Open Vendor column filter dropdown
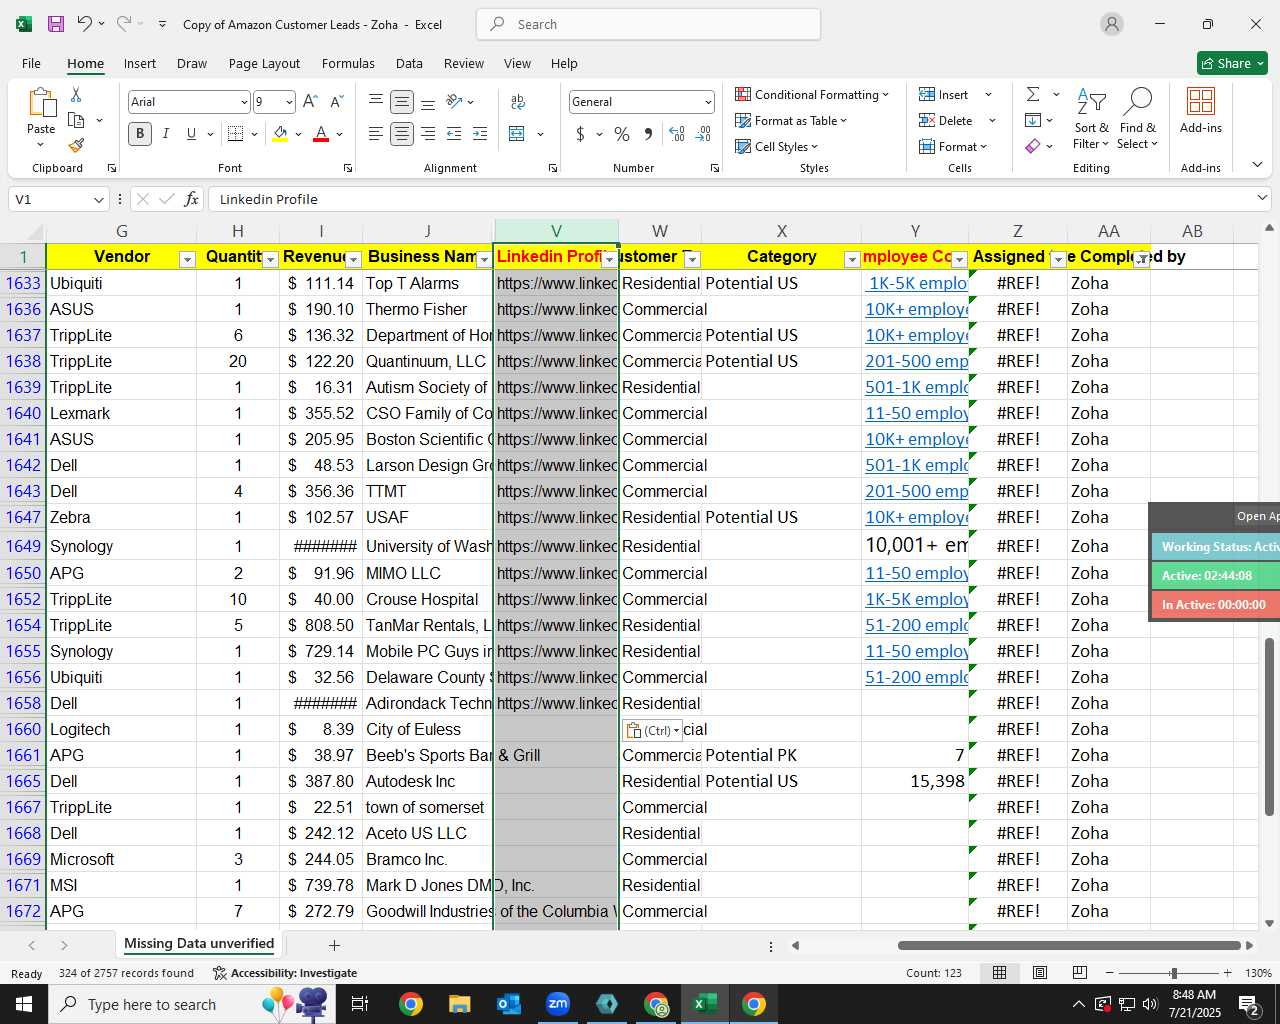The height and width of the screenshot is (1024, 1280). pos(187,260)
